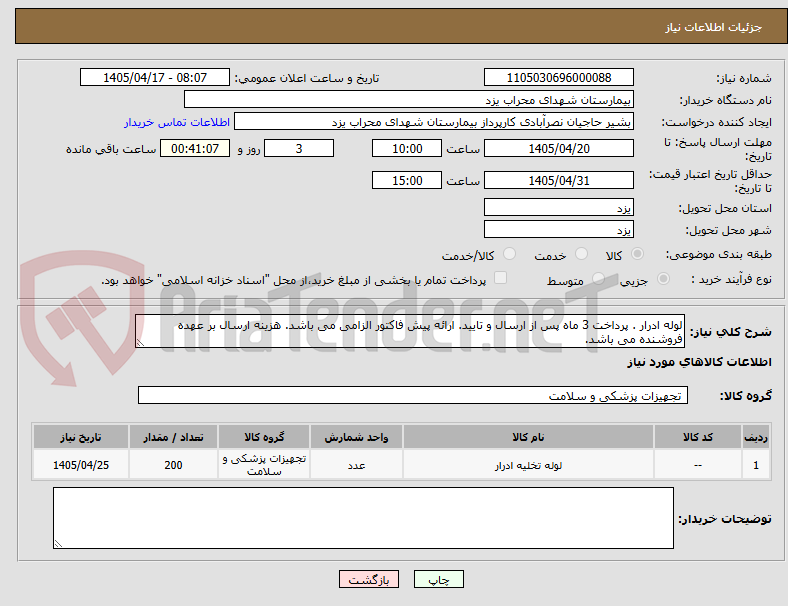The height and width of the screenshot is (606, 788).
Task: Click the validity time field 15:00
Action: 407,180
